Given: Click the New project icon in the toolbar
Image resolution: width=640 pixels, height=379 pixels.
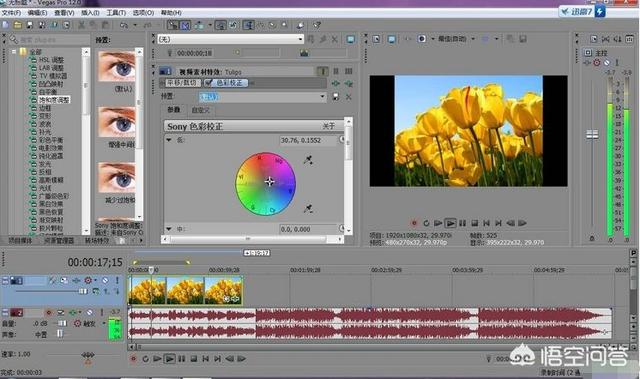Looking at the screenshot, I should click(6, 25).
